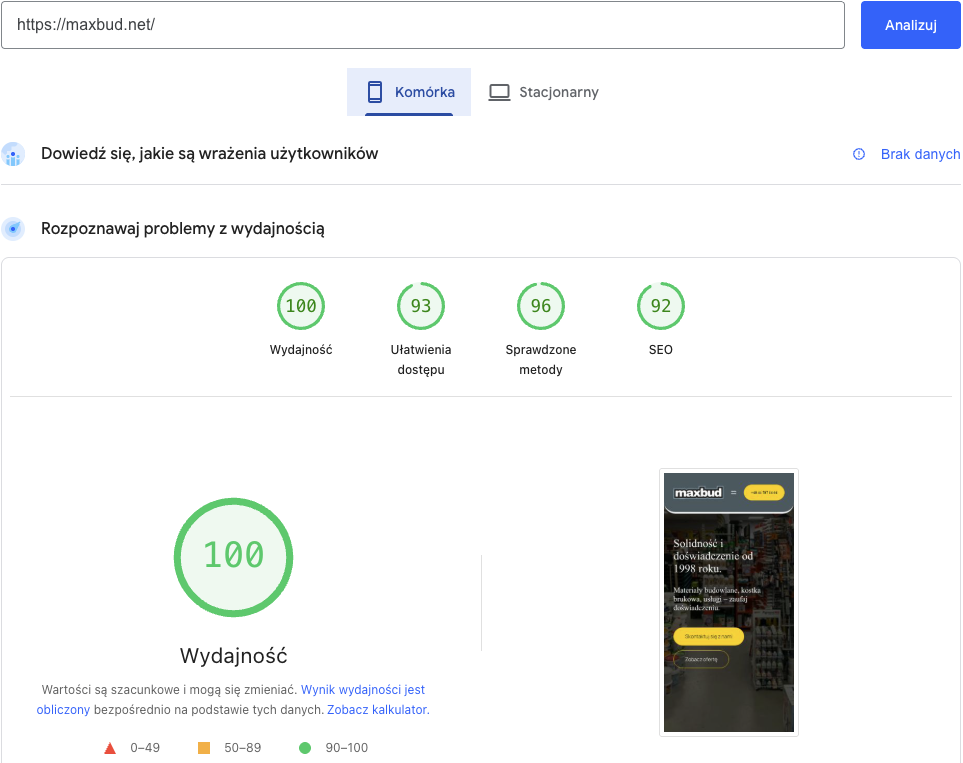Select the Komórka tab
The image size is (963, 763).
pos(408,91)
